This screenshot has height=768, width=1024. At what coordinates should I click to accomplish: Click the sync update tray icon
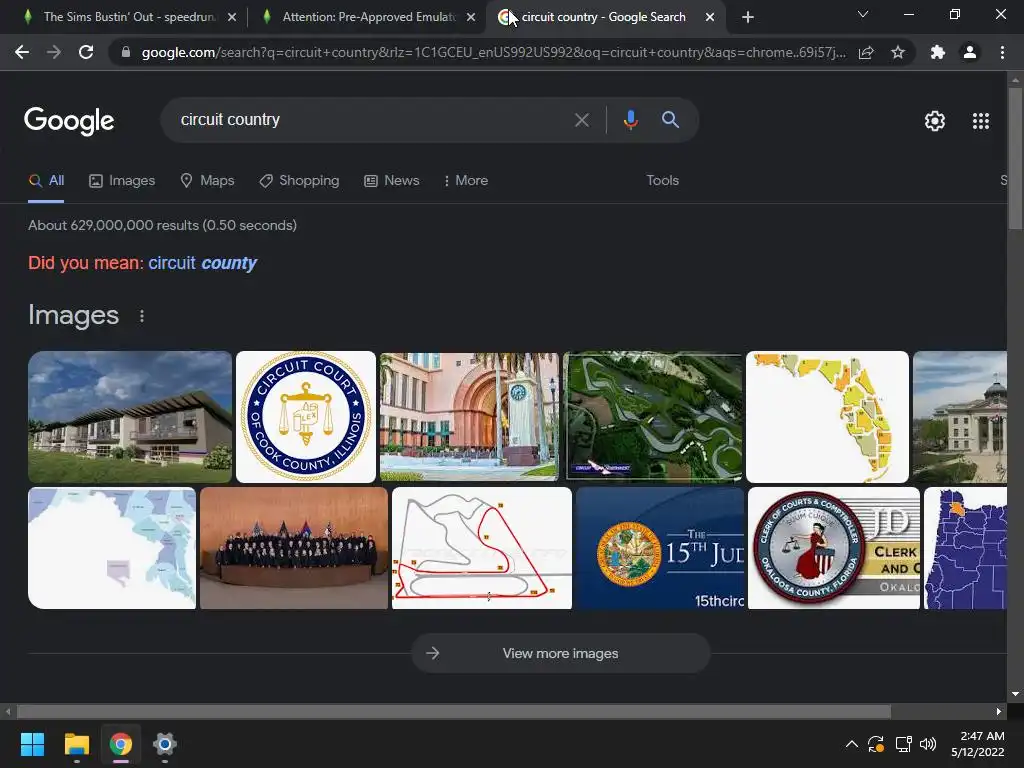(x=876, y=744)
